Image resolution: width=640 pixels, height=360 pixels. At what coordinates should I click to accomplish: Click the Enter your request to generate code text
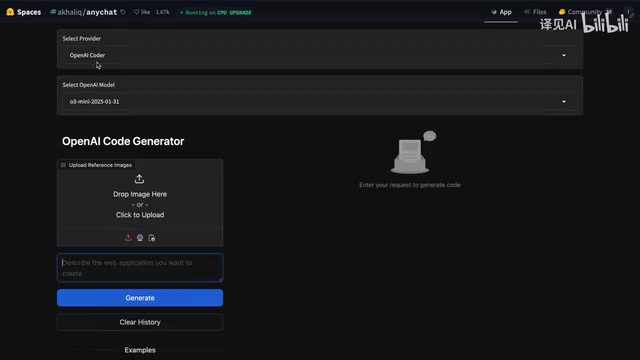pyautogui.click(x=410, y=185)
